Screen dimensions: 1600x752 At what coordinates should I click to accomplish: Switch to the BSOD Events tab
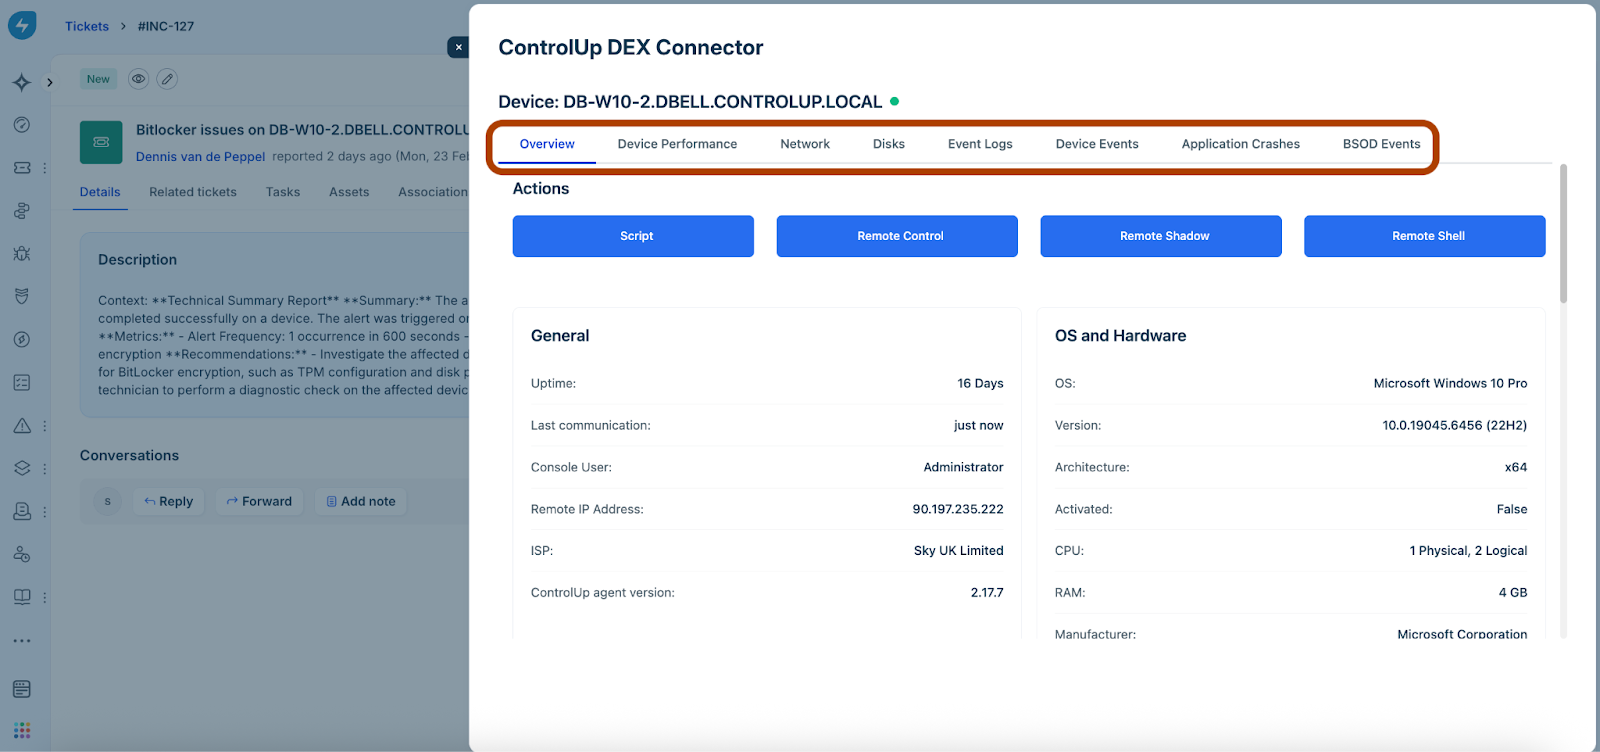pyautogui.click(x=1381, y=144)
